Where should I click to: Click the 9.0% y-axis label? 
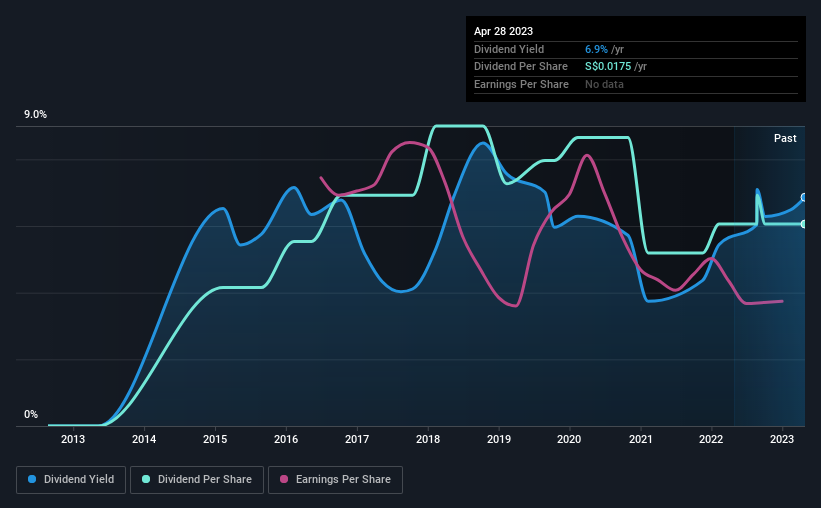[x=35, y=115]
